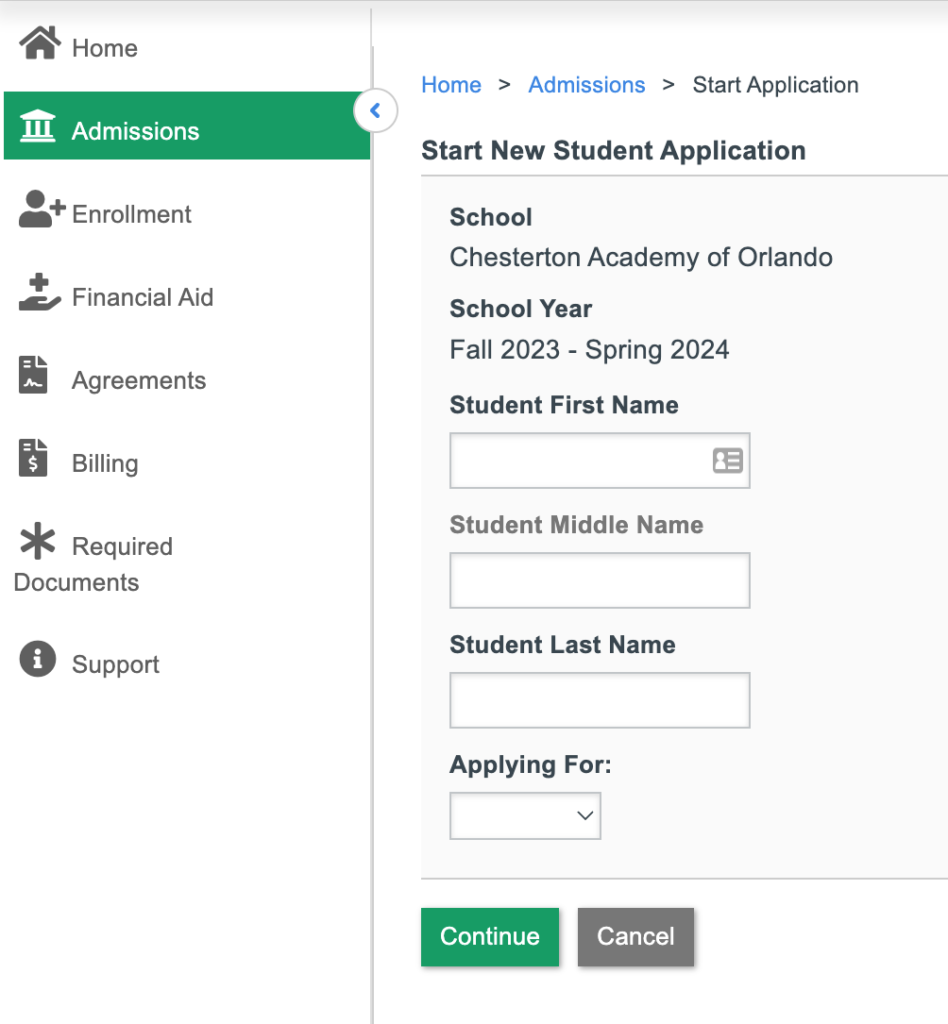Focus the Student Middle Name field
Screen dimensions: 948x1024
tap(599, 581)
